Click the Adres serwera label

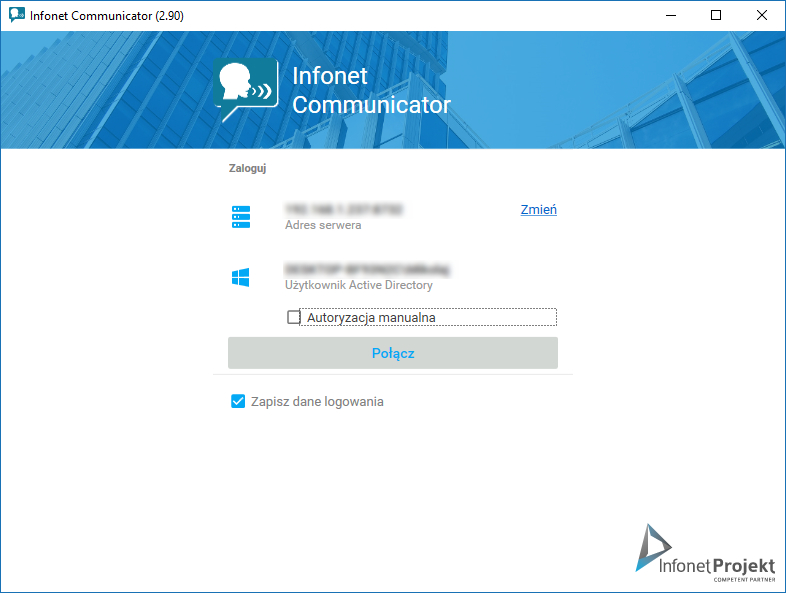323,225
